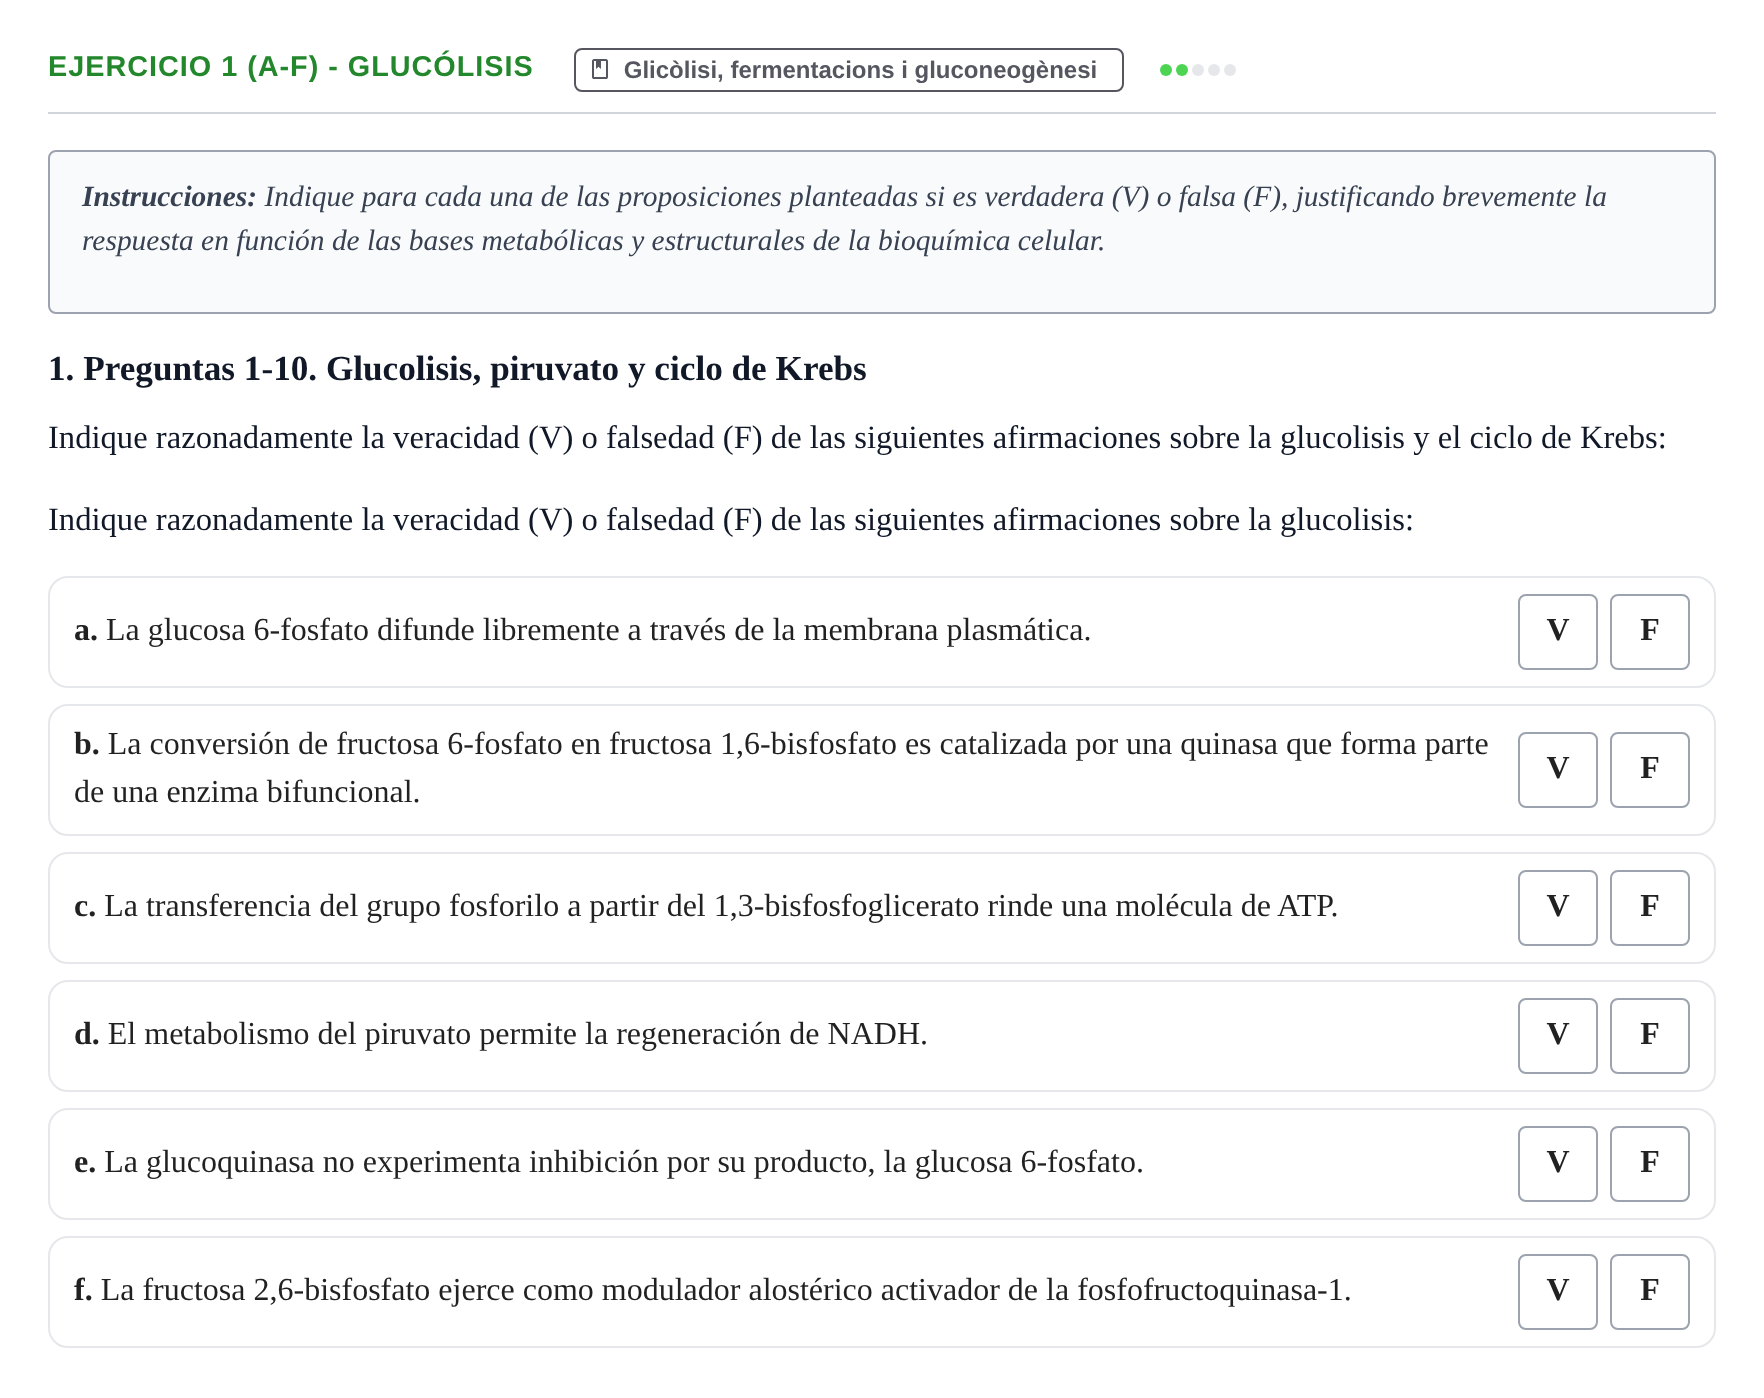
Task: Set V for statement f on fosfofructoquinasa-1
Action: (x=1557, y=1292)
